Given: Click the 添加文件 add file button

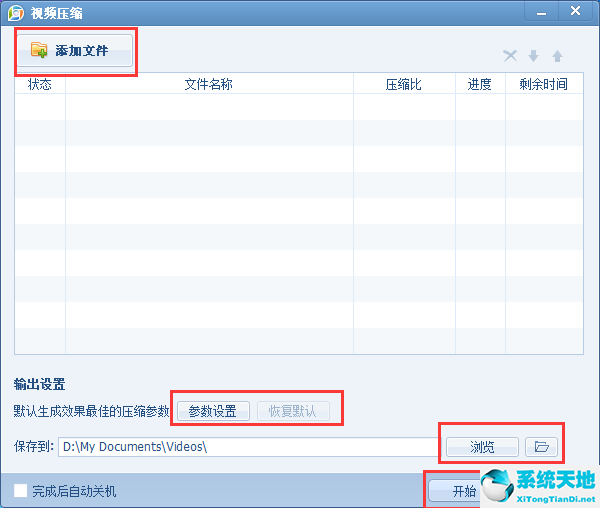Looking at the screenshot, I should pyautogui.click(x=75, y=50).
